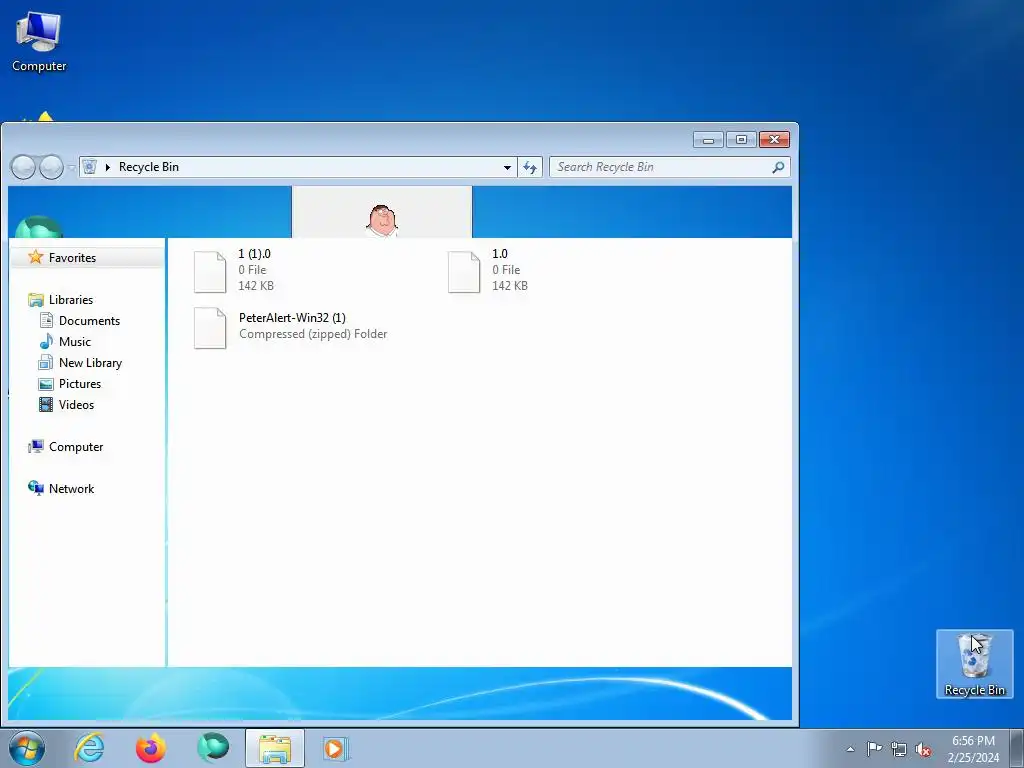1024x768 pixels.
Task: Click the Peter Griffin image in the banner
Action: 382,220
